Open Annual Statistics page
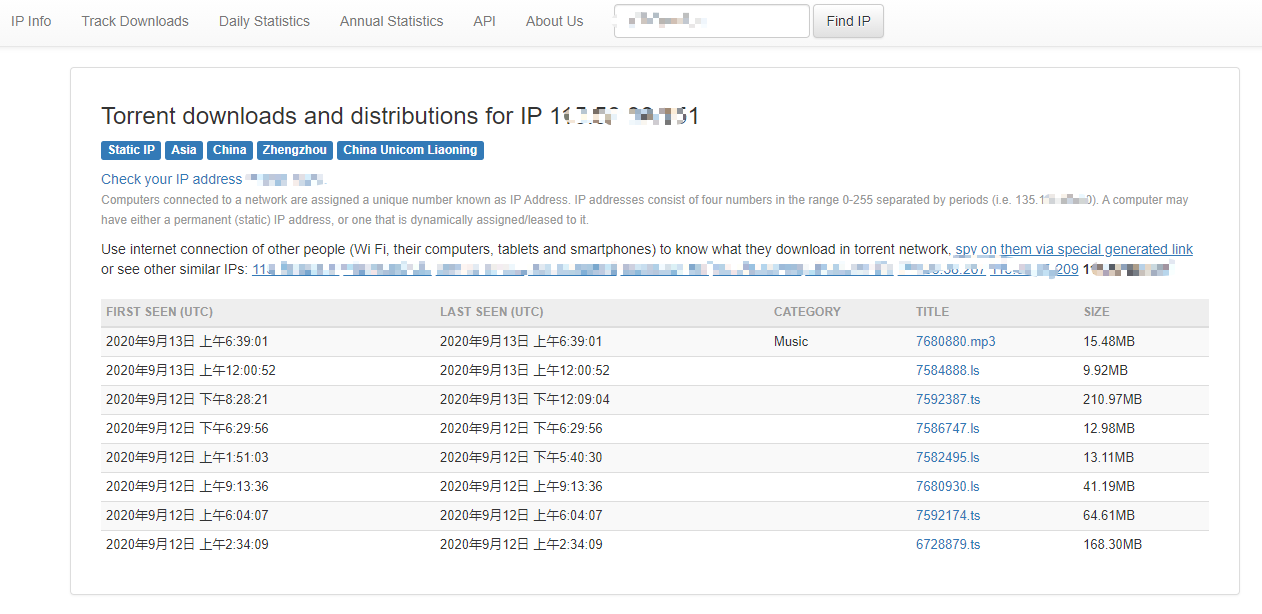This screenshot has width=1262, height=614. click(391, 21)
